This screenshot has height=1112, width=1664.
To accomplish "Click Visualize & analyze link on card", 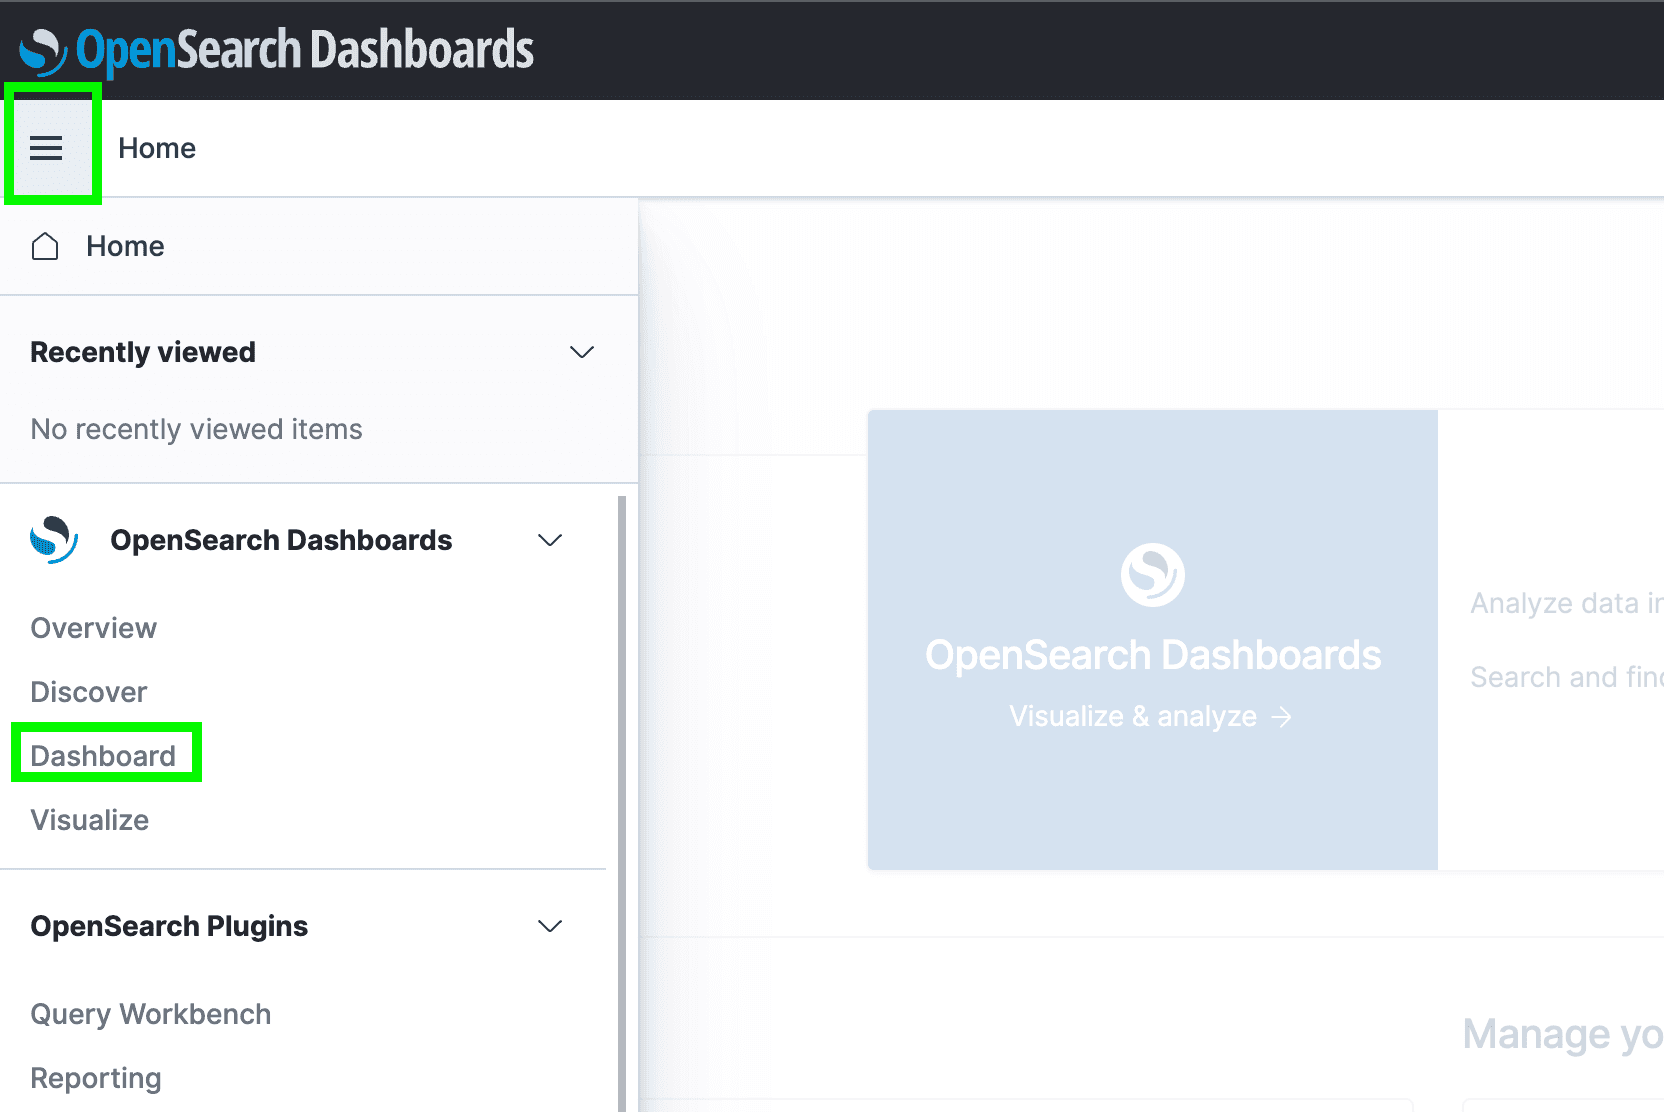I will [x=1151, y=716].
